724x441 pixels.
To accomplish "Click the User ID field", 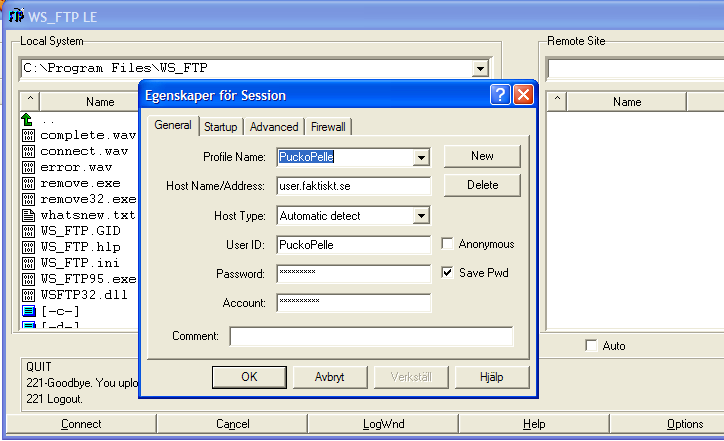I will (x=354, y=245).
